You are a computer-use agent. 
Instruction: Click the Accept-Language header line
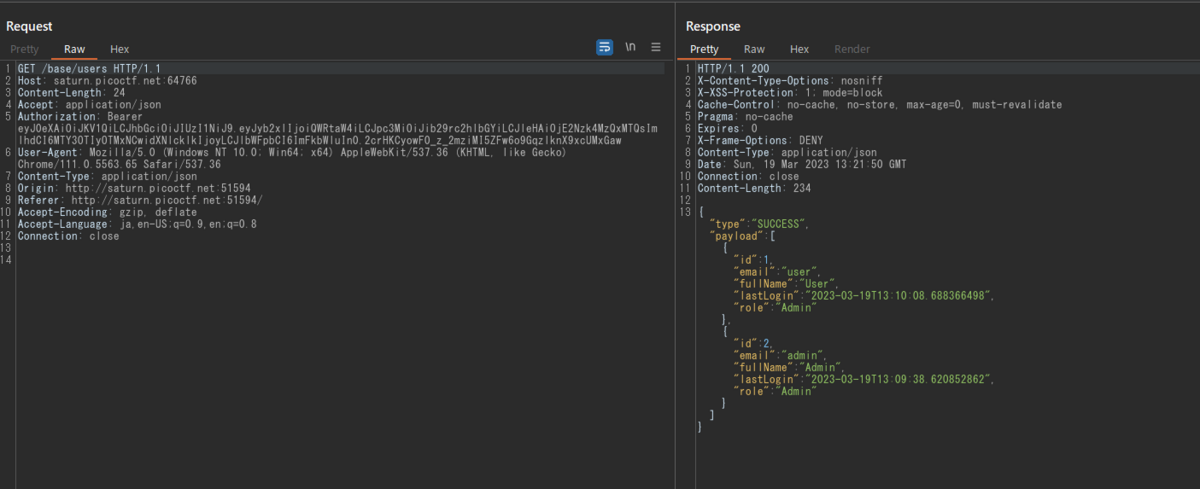pos(137,224)
